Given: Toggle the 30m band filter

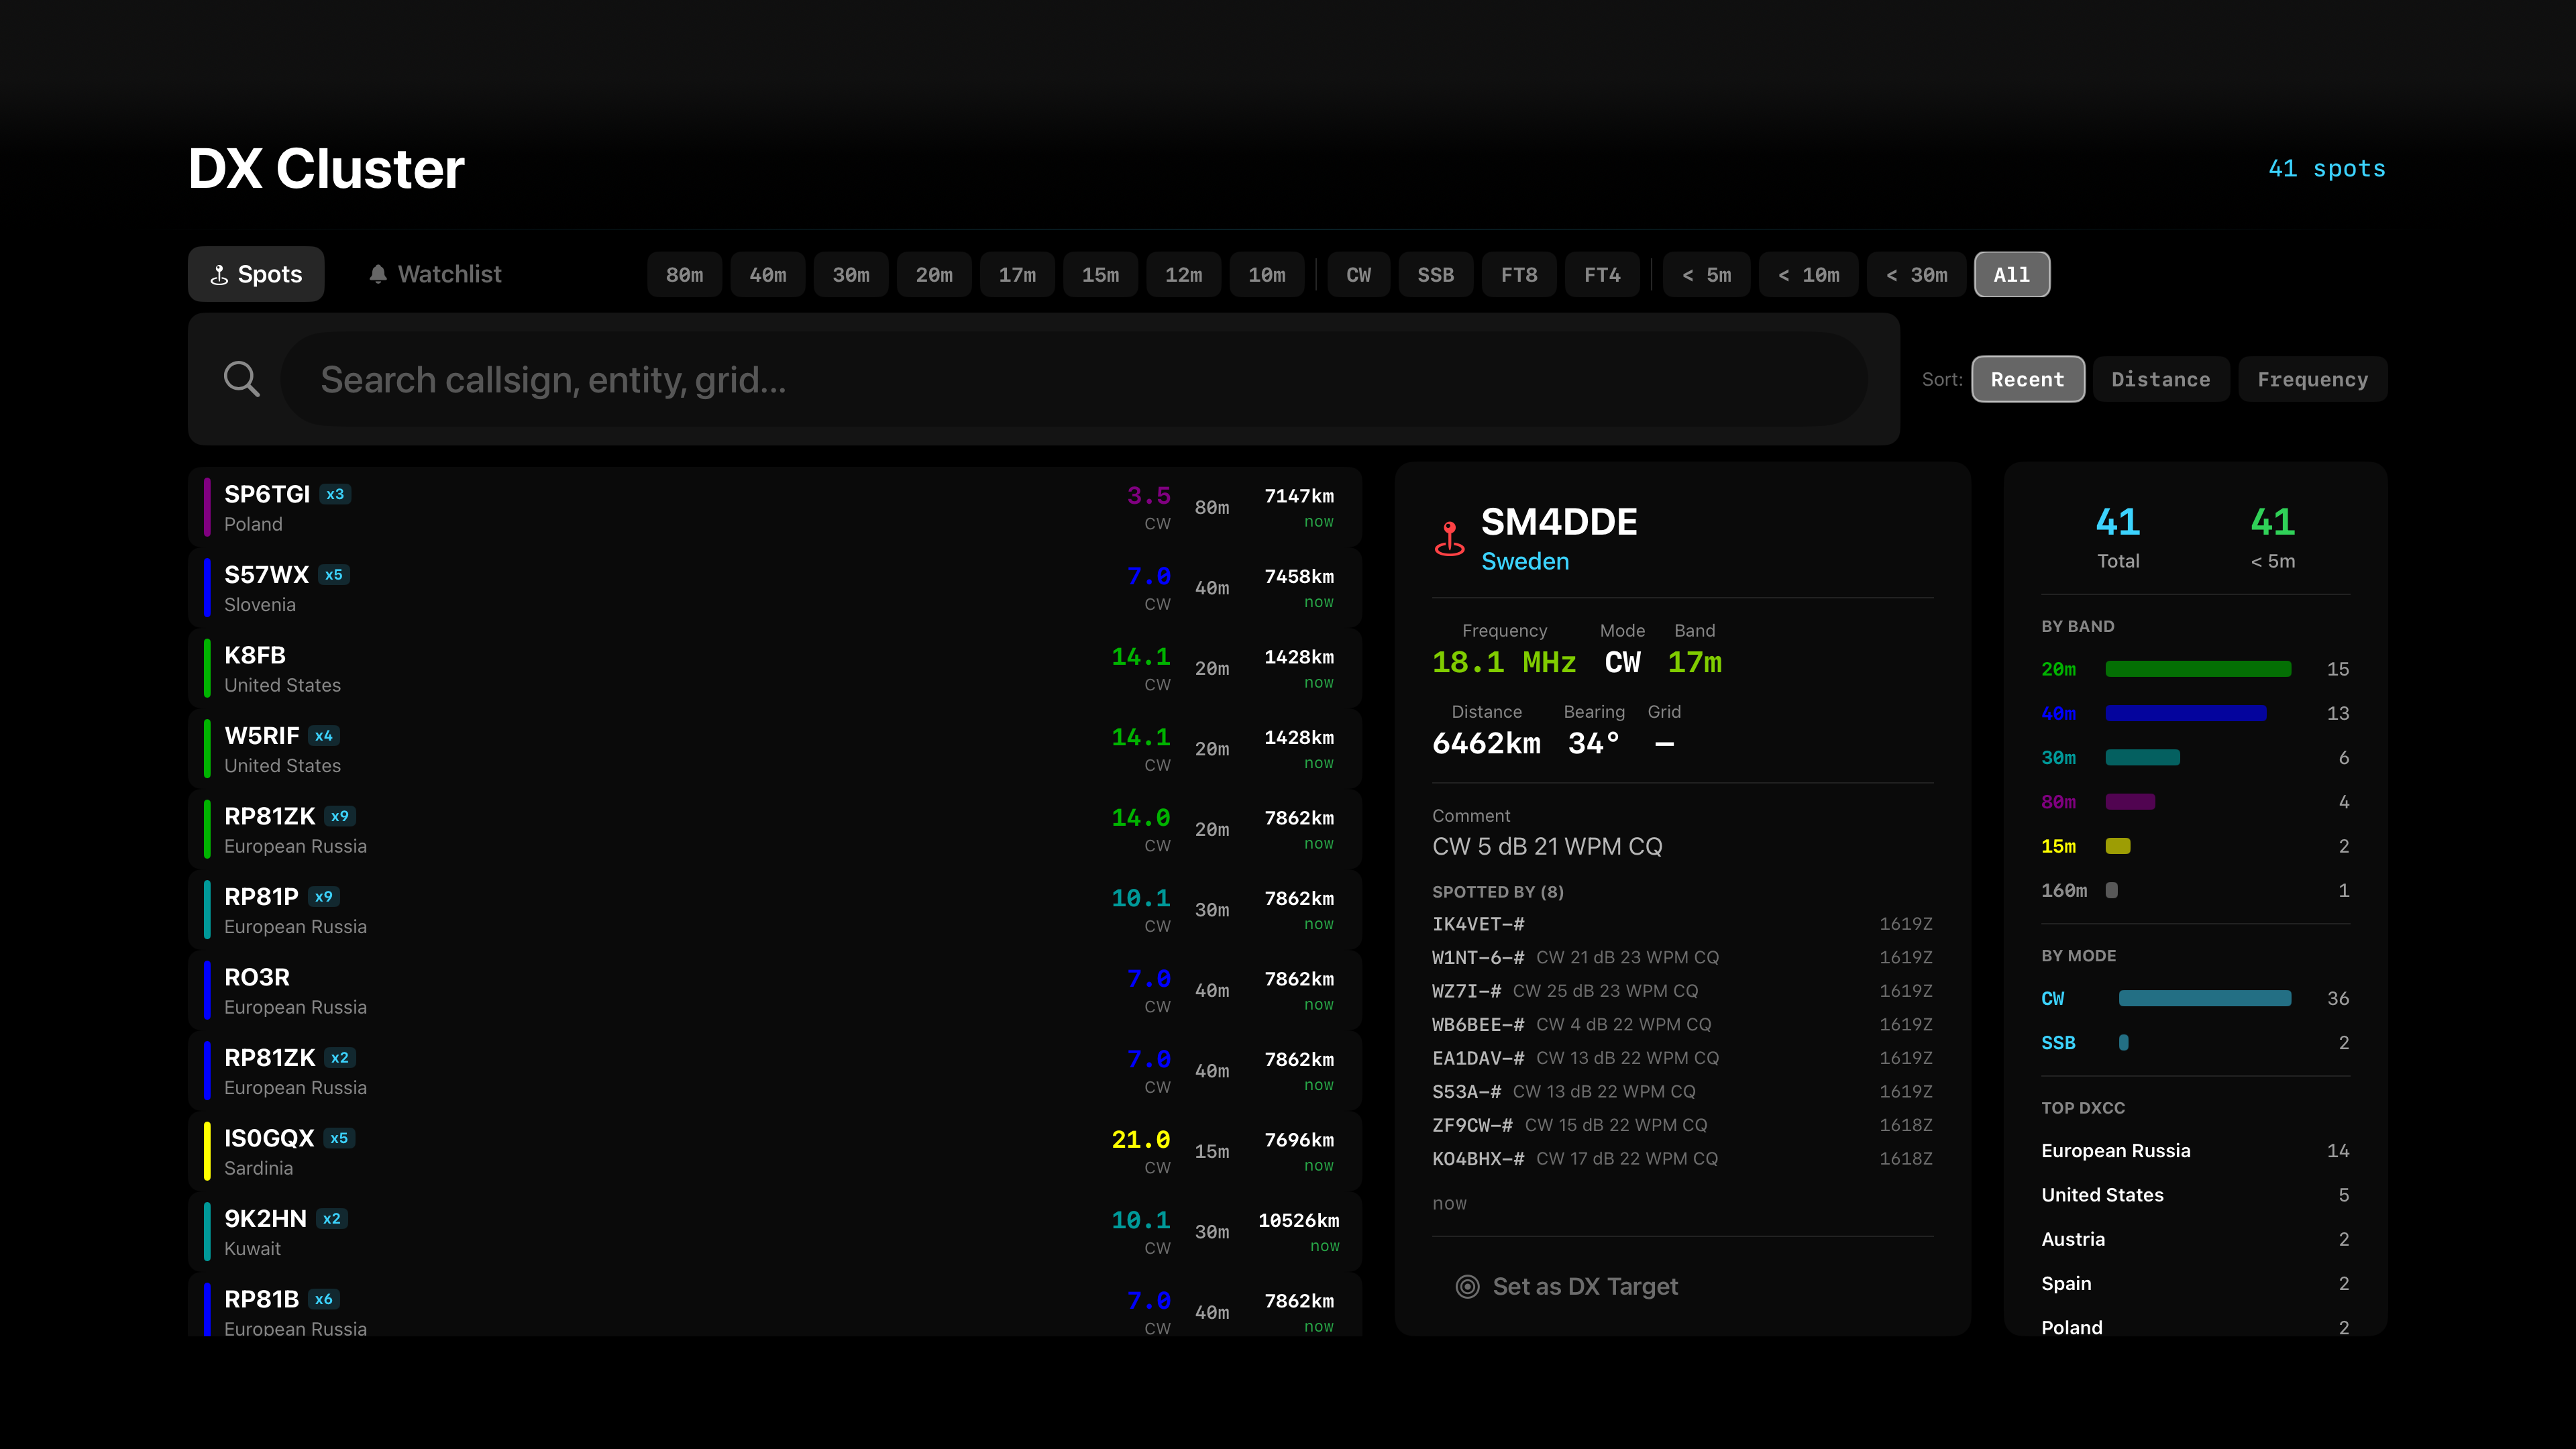Looking at the screenshot, I should [x=851, y=275].
